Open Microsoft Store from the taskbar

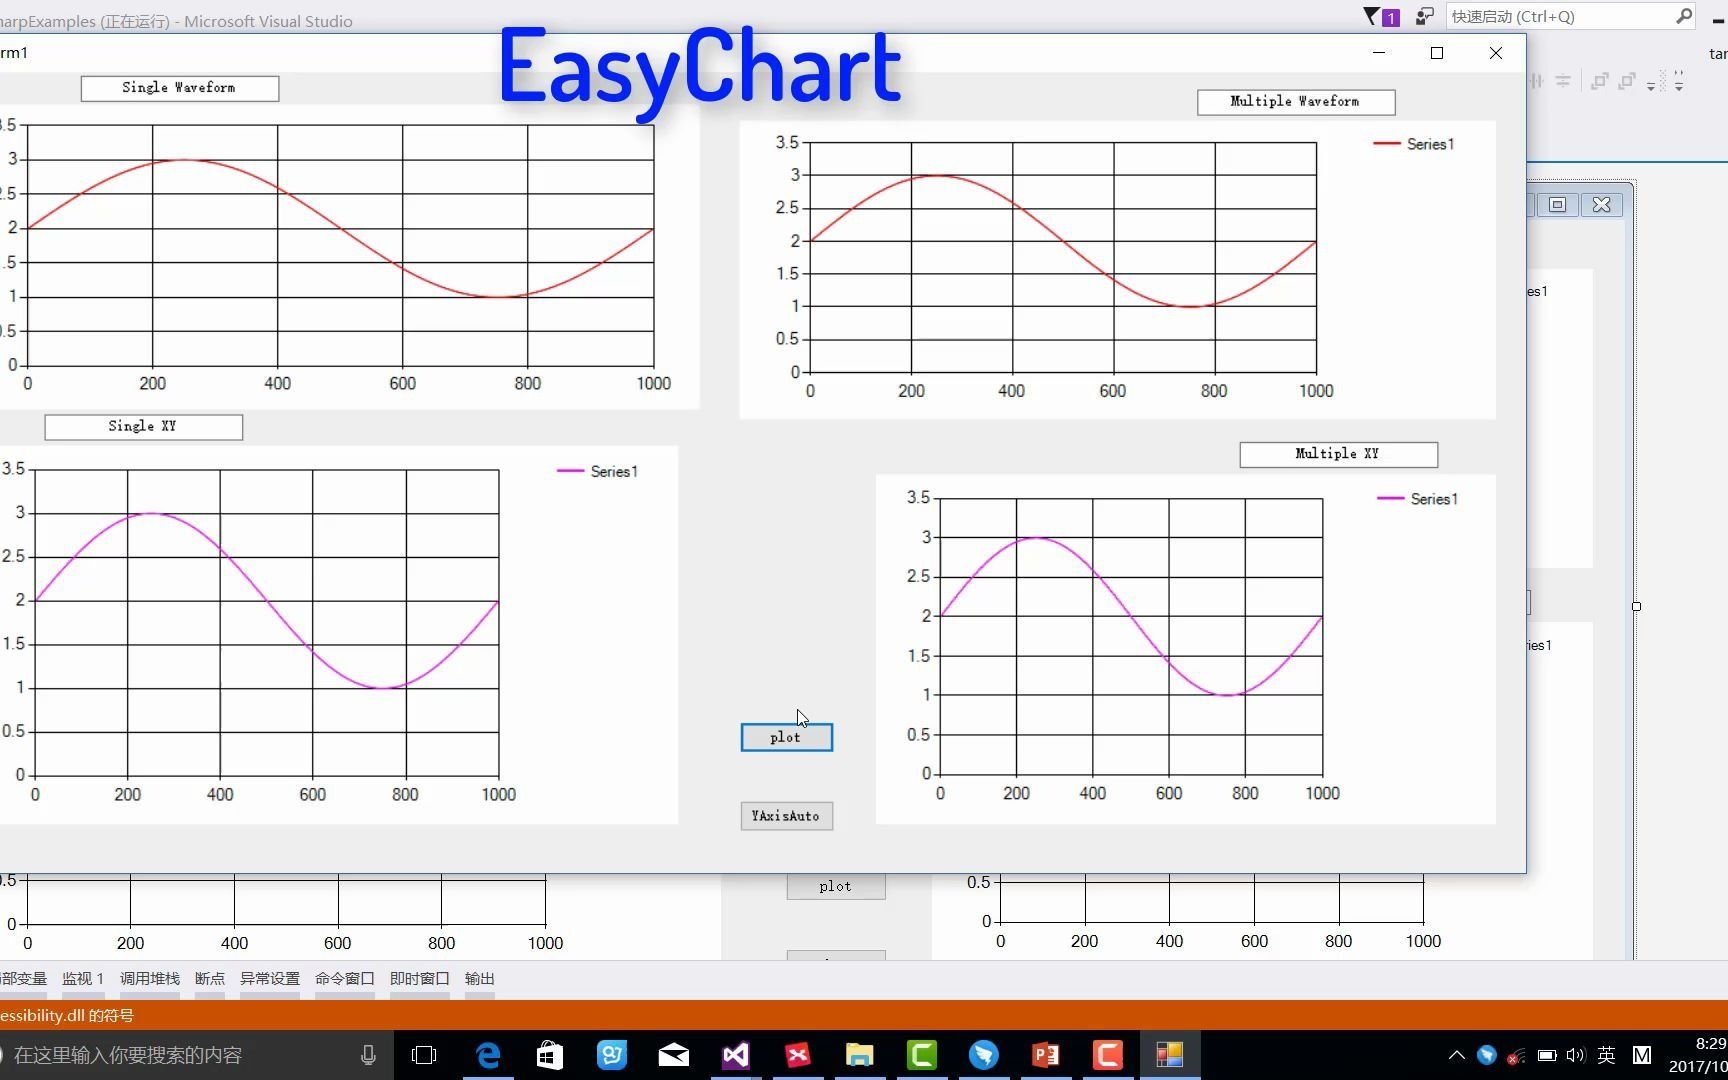[x=550, y=1055]
